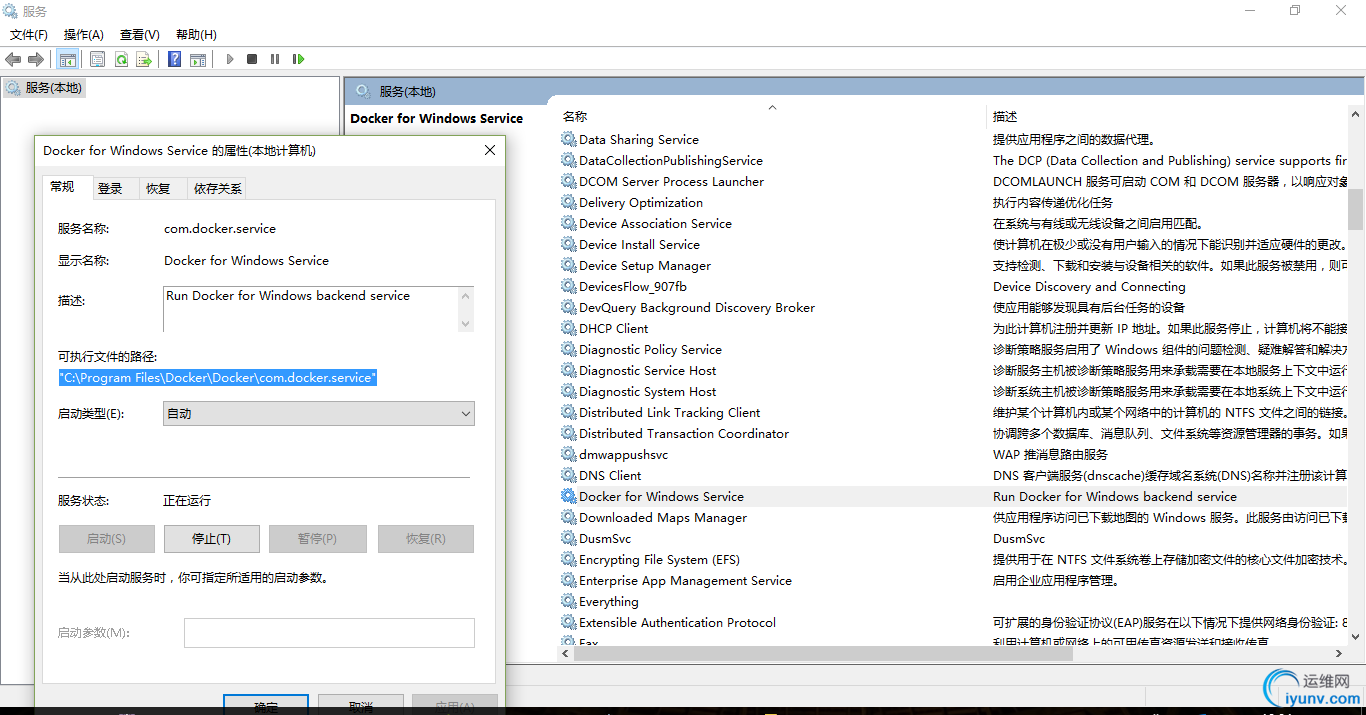Viewport: 1366px width, 715px height.
Task: Click the description box scroll-down arrow
Action: pos(465,323)
